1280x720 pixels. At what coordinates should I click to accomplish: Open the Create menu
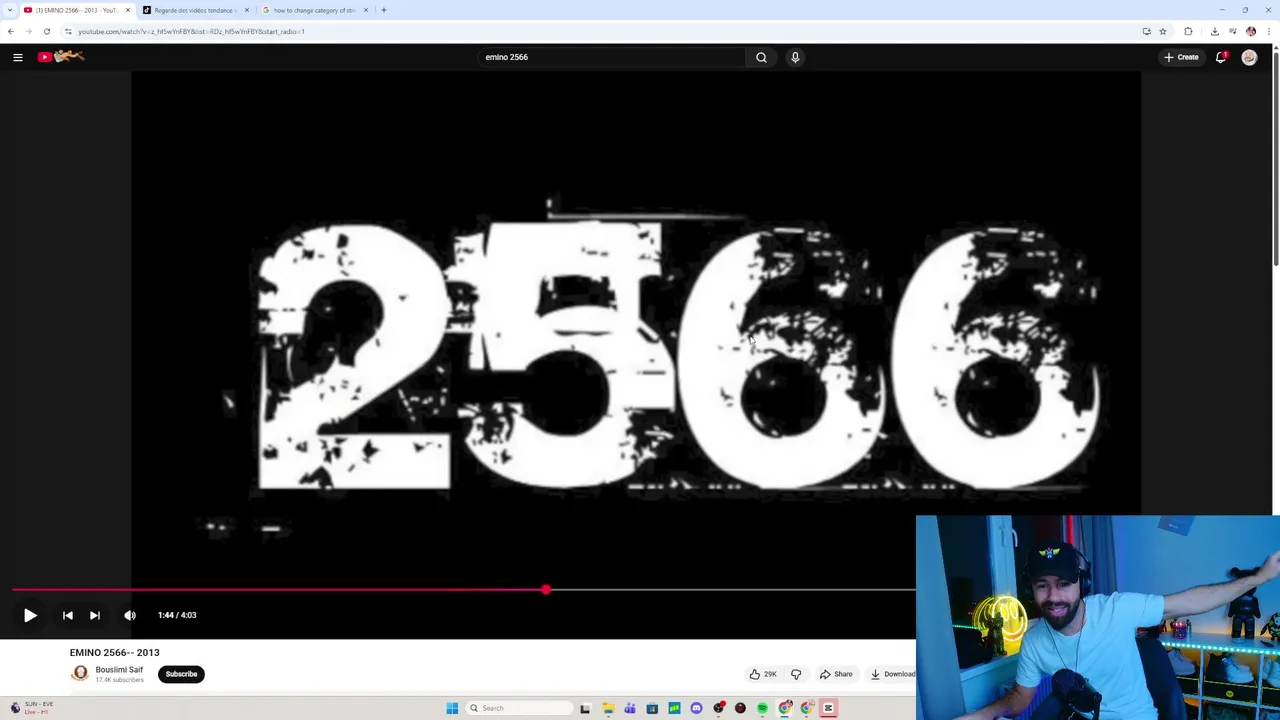point(1181,57)
